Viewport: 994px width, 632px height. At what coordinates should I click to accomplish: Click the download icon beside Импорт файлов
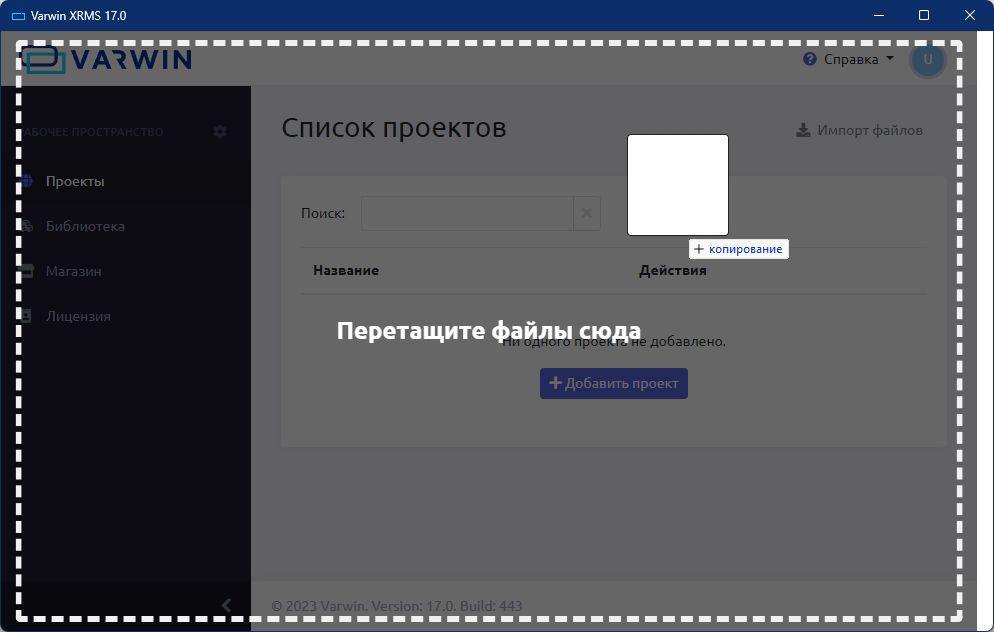coord(803,131)
